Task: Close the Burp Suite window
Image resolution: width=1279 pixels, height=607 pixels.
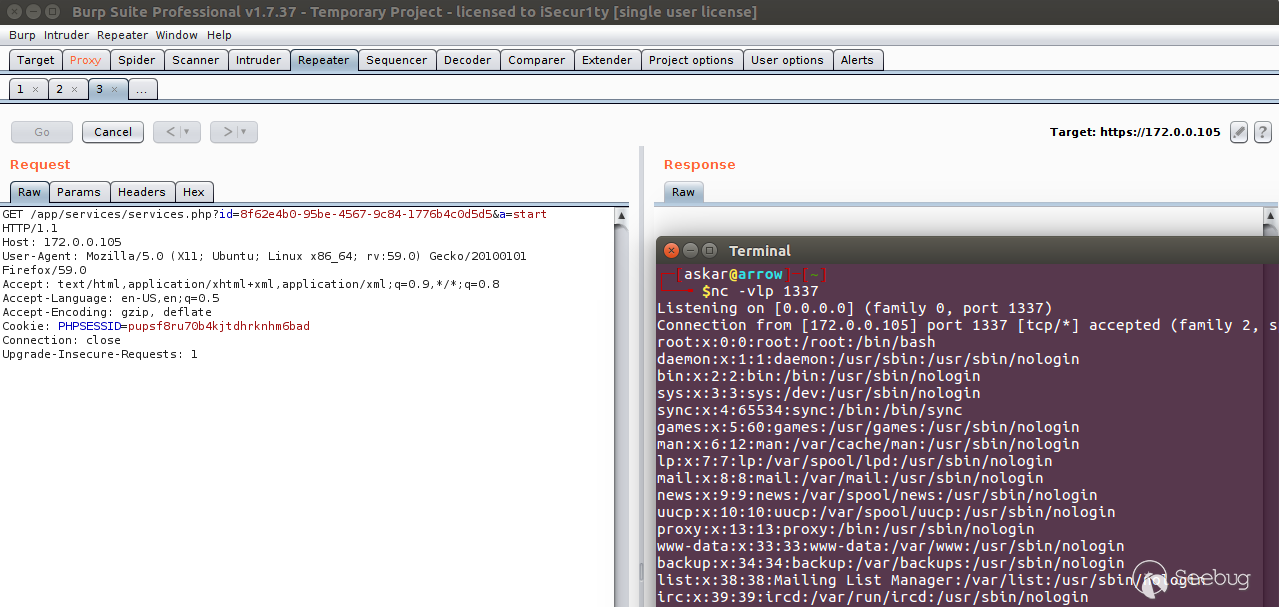Action: 13,12
